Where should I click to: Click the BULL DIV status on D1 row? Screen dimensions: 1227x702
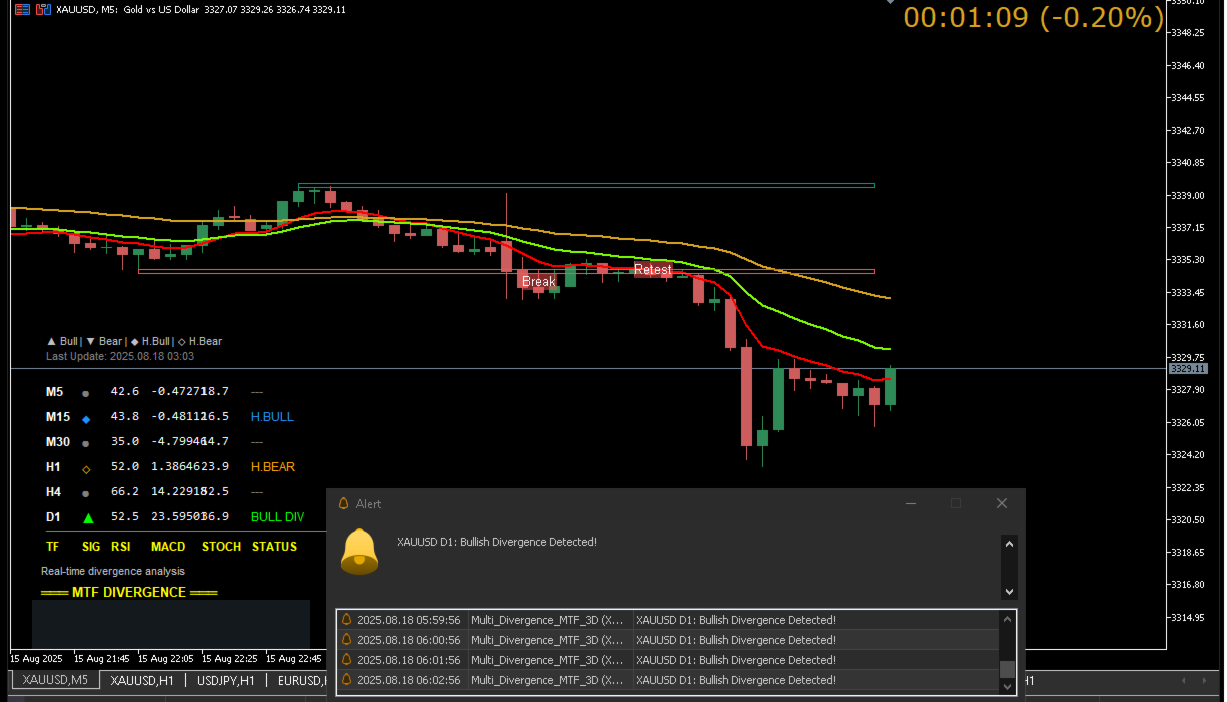pos(277,517)
